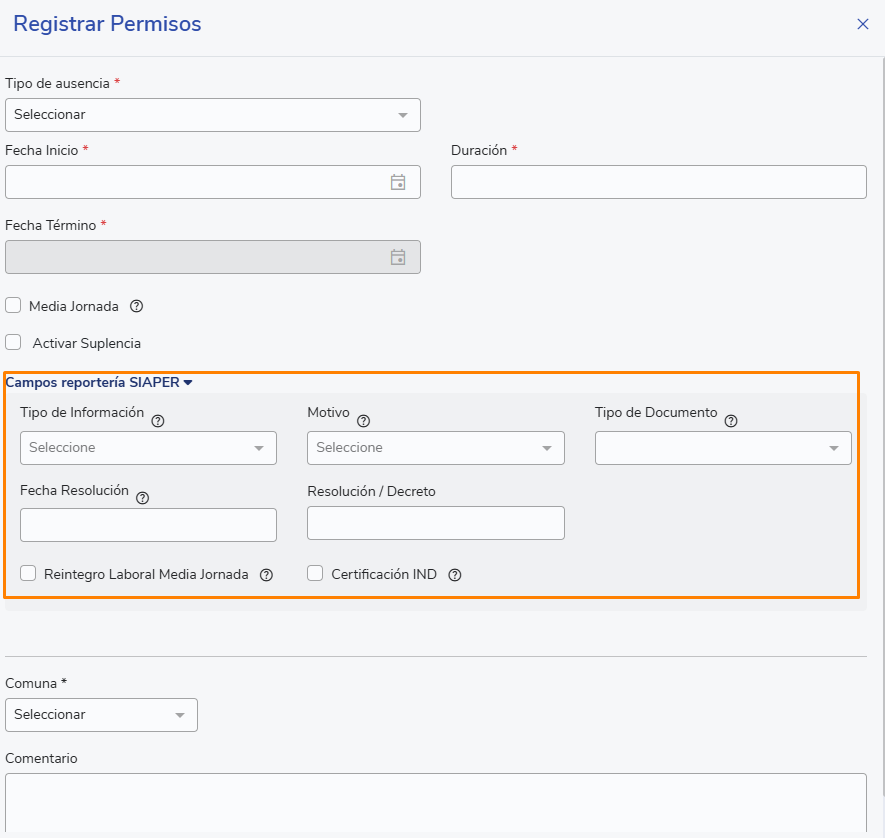
Task: Click help icon beside Fecha Resolución
Action: point(142,498)
